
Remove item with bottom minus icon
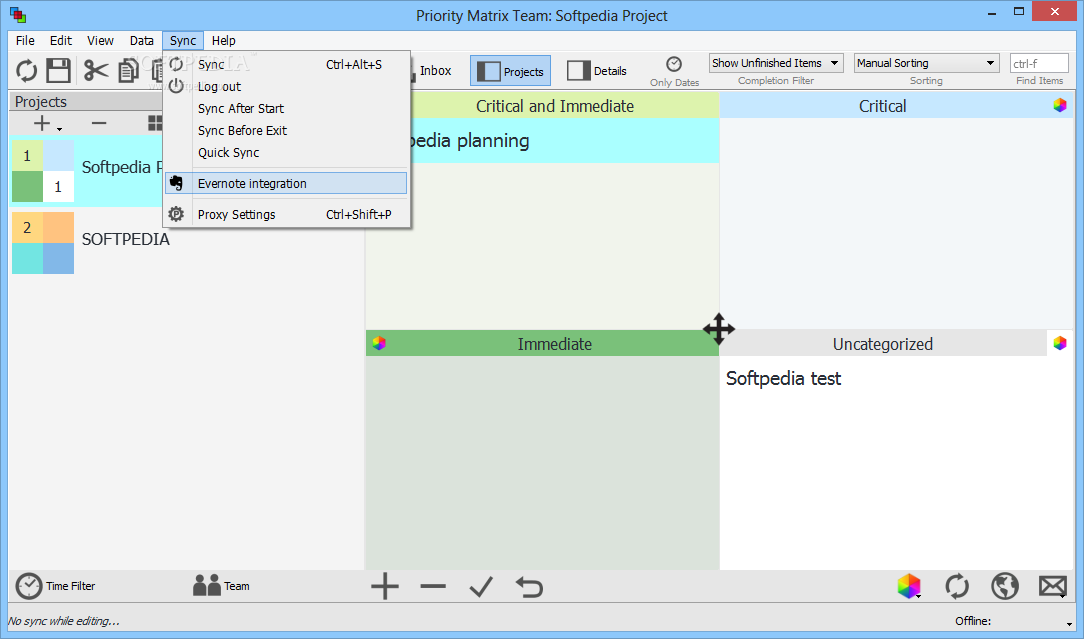[433, 586]
